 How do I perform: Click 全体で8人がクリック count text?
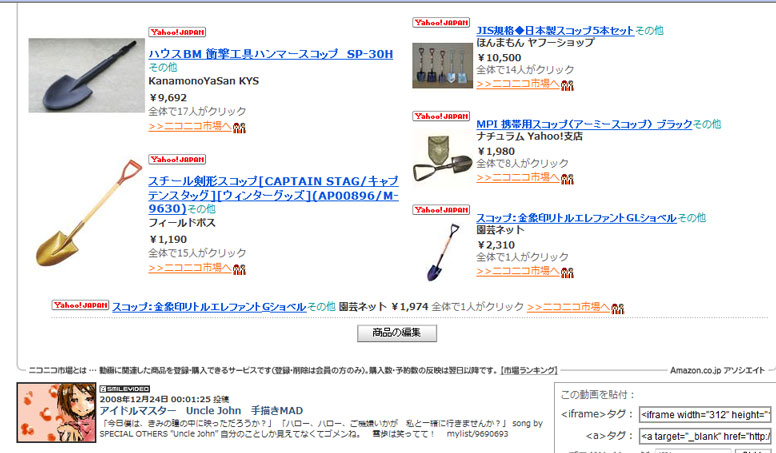click(522, 164)
